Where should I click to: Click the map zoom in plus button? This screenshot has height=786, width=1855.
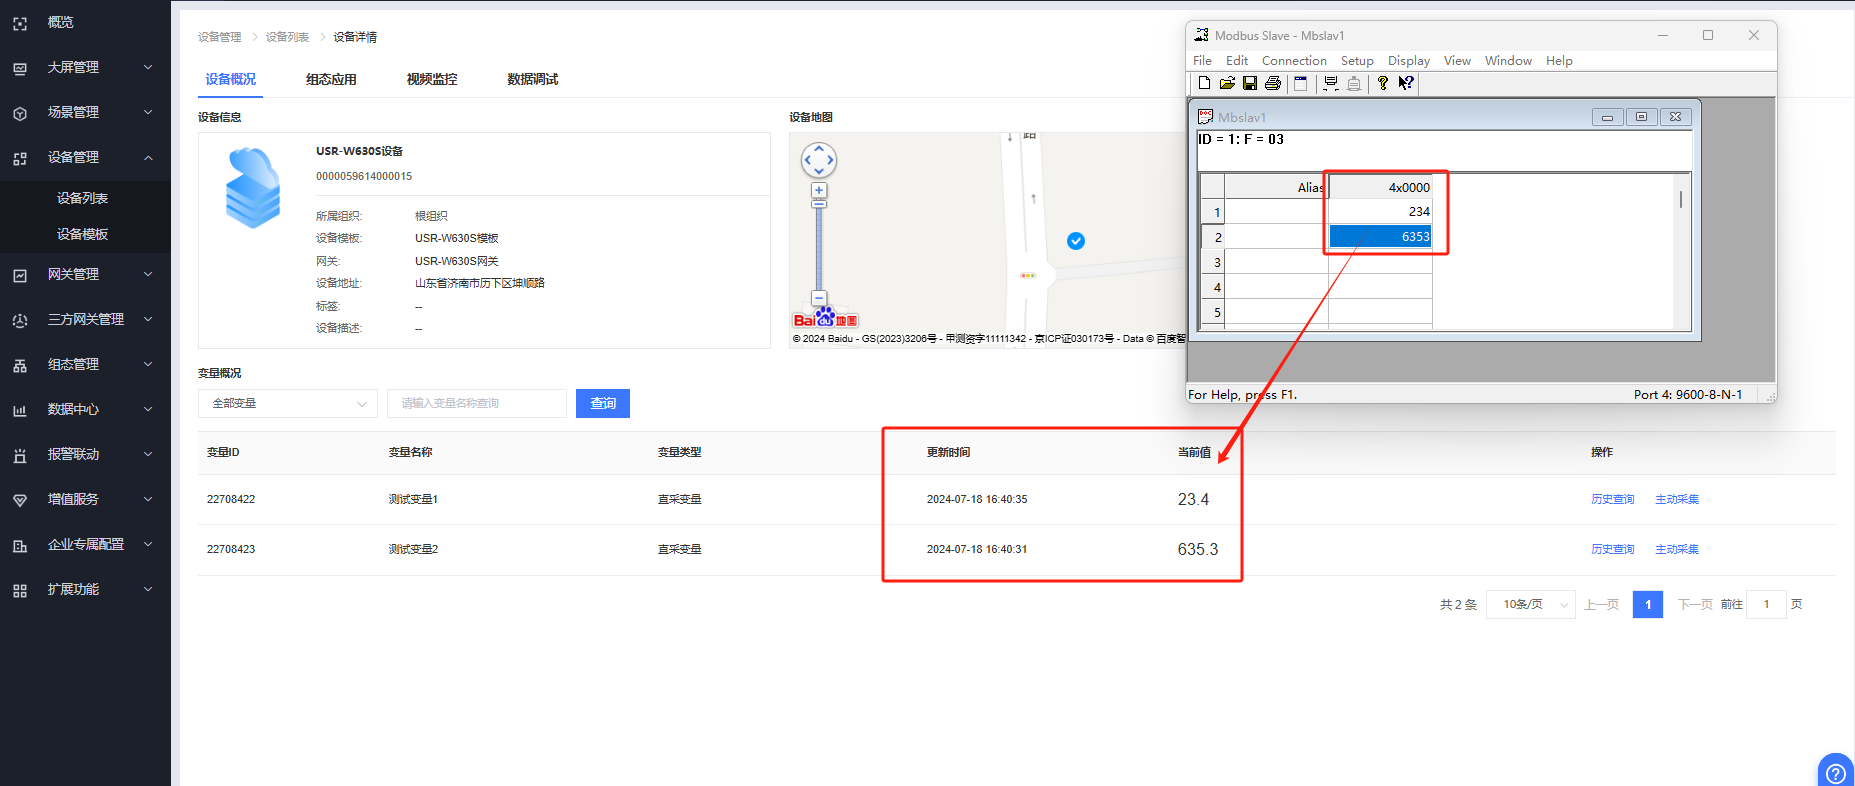(819, 190)
